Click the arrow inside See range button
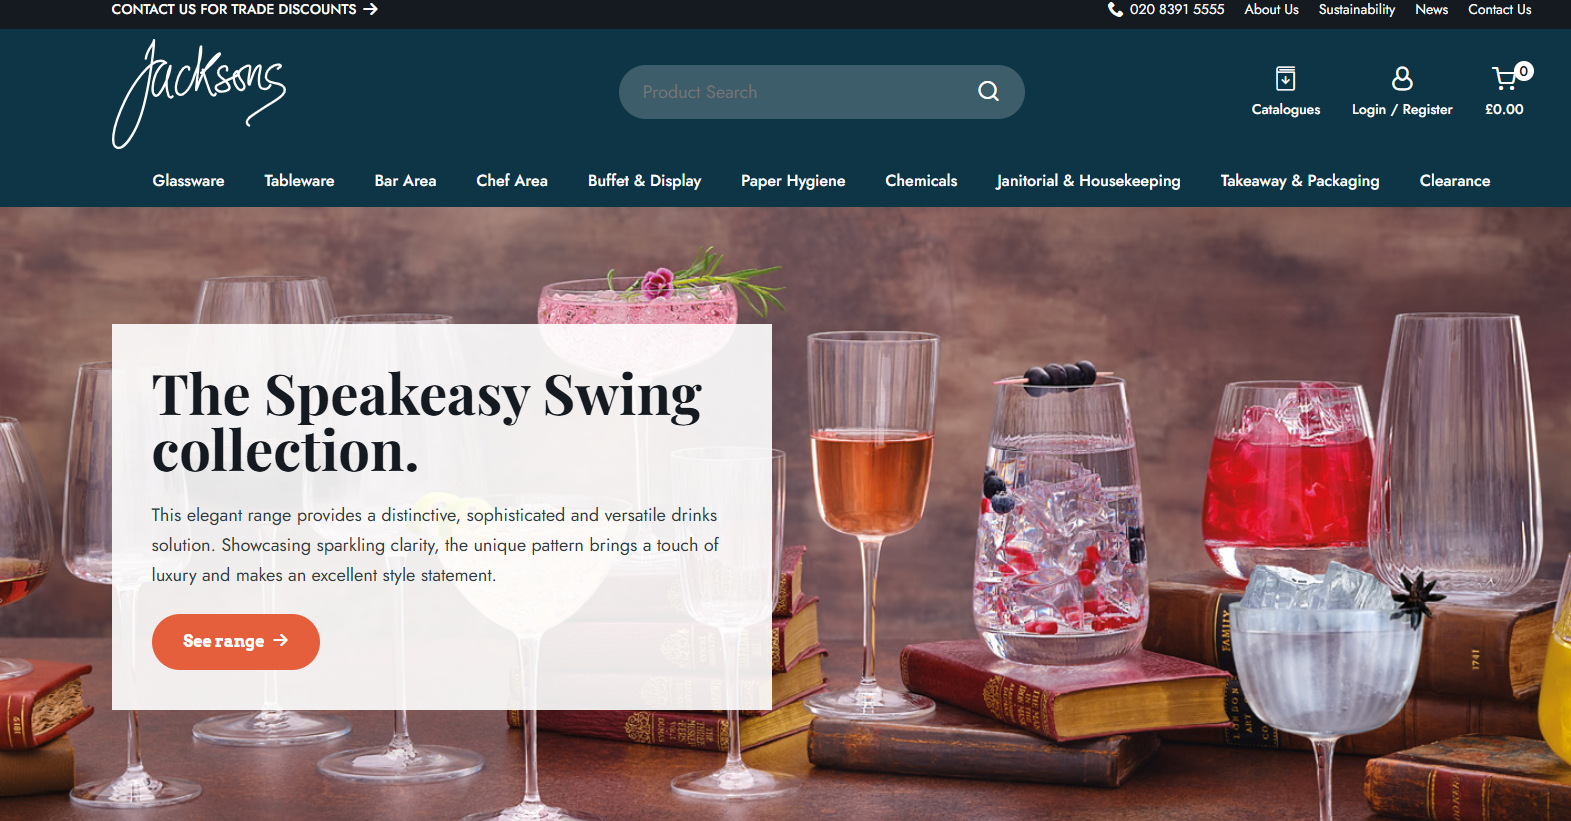 coord(281,640)
